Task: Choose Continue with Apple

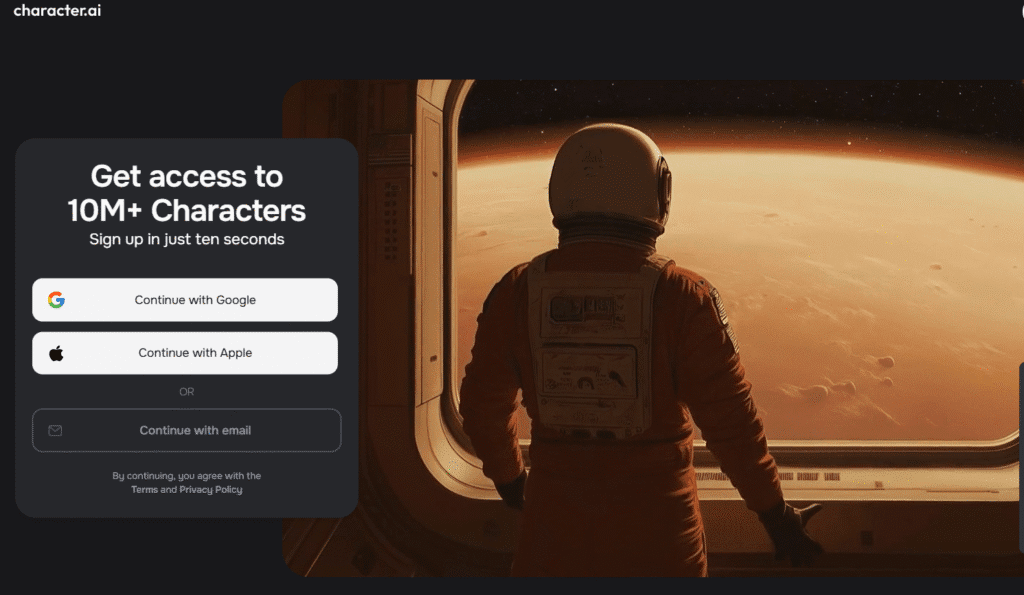Action: coord(185,353)
